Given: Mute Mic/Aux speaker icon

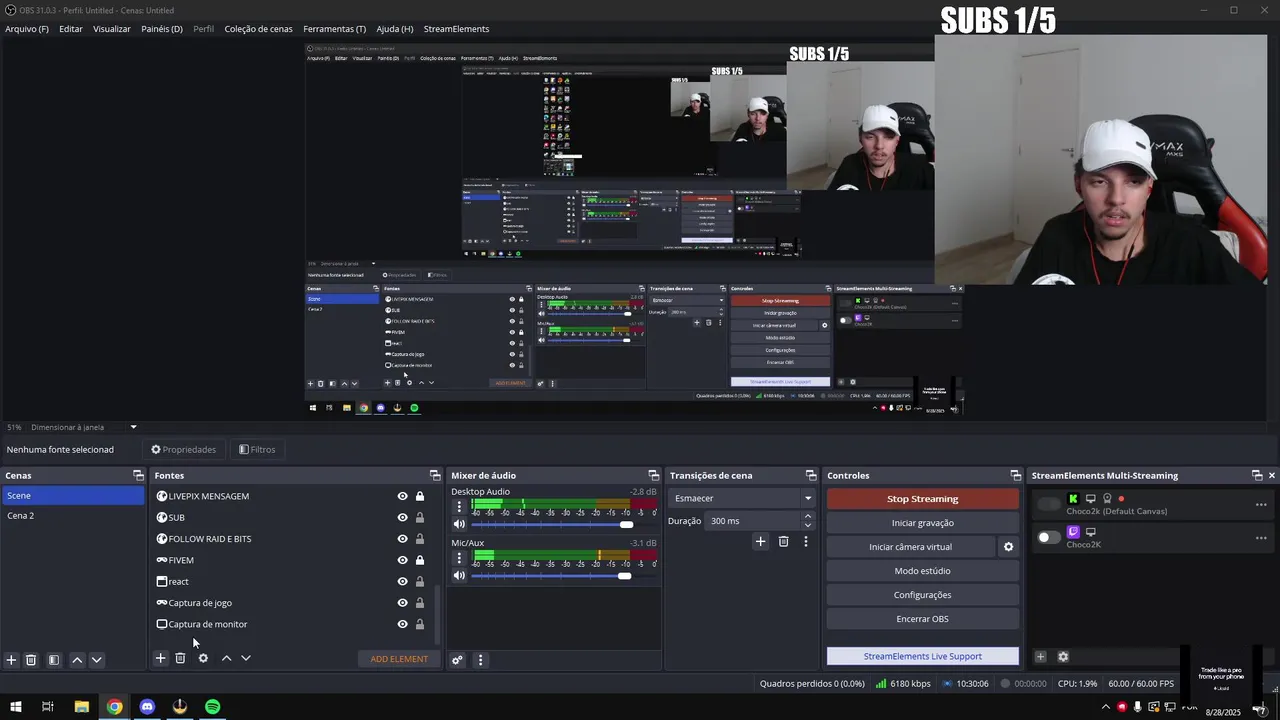Looking at the screenshot, I should 459,575.
